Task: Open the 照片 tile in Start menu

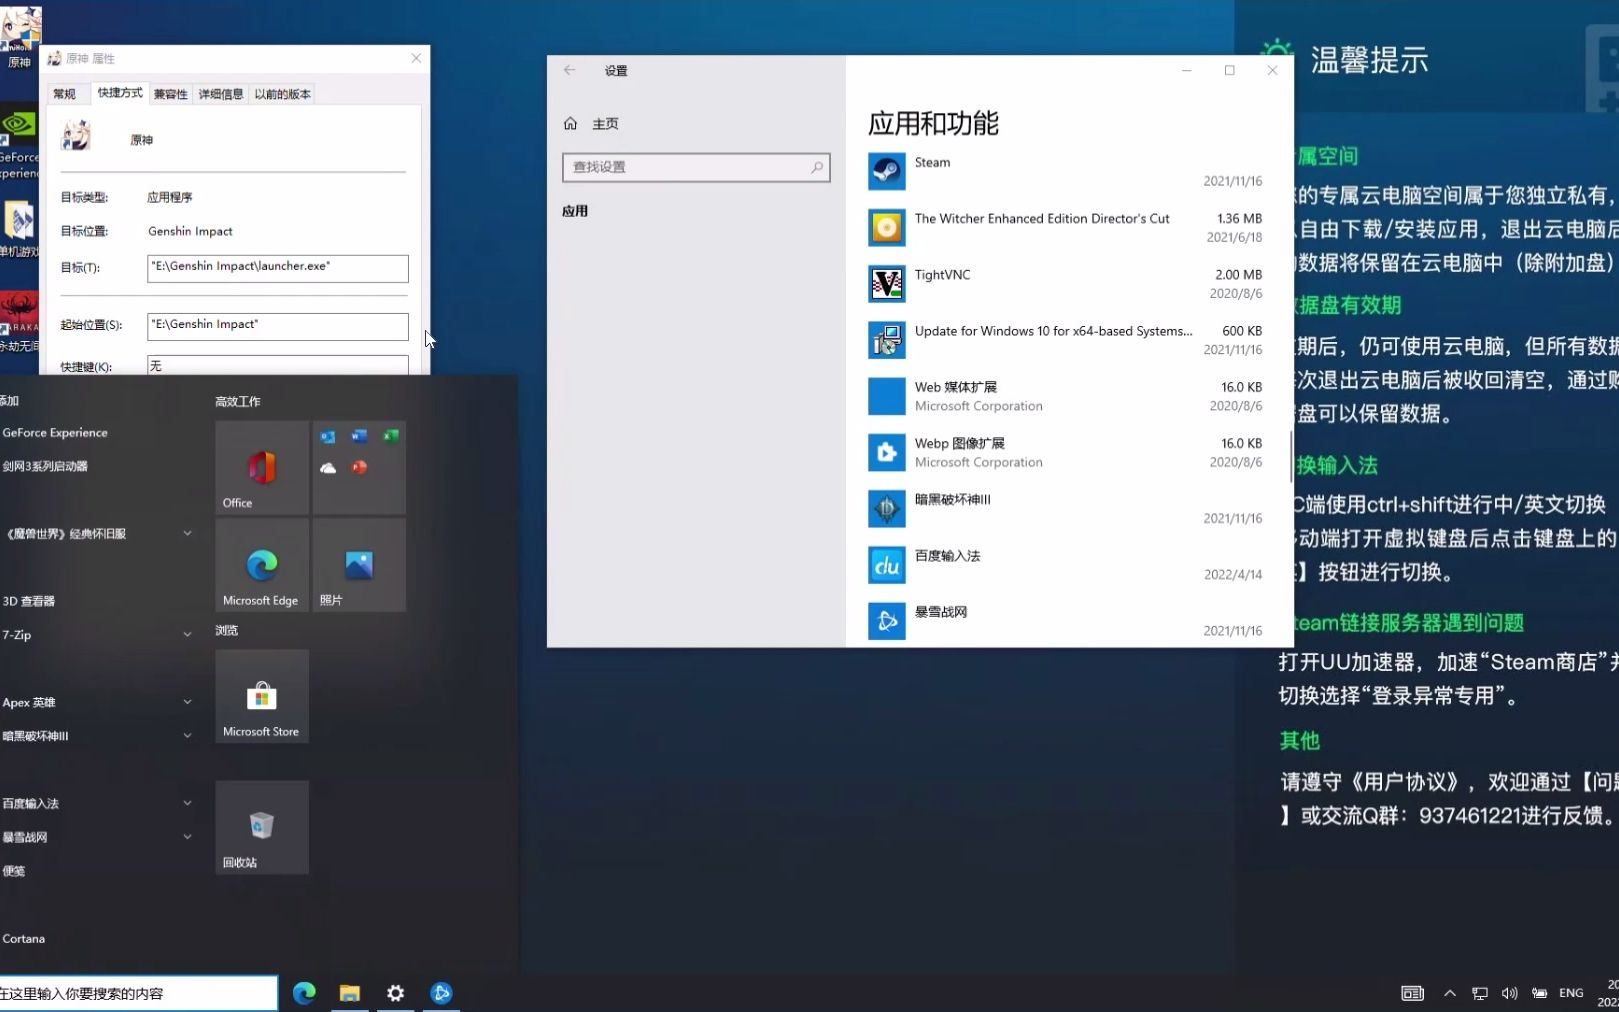Action: point(358,564)
